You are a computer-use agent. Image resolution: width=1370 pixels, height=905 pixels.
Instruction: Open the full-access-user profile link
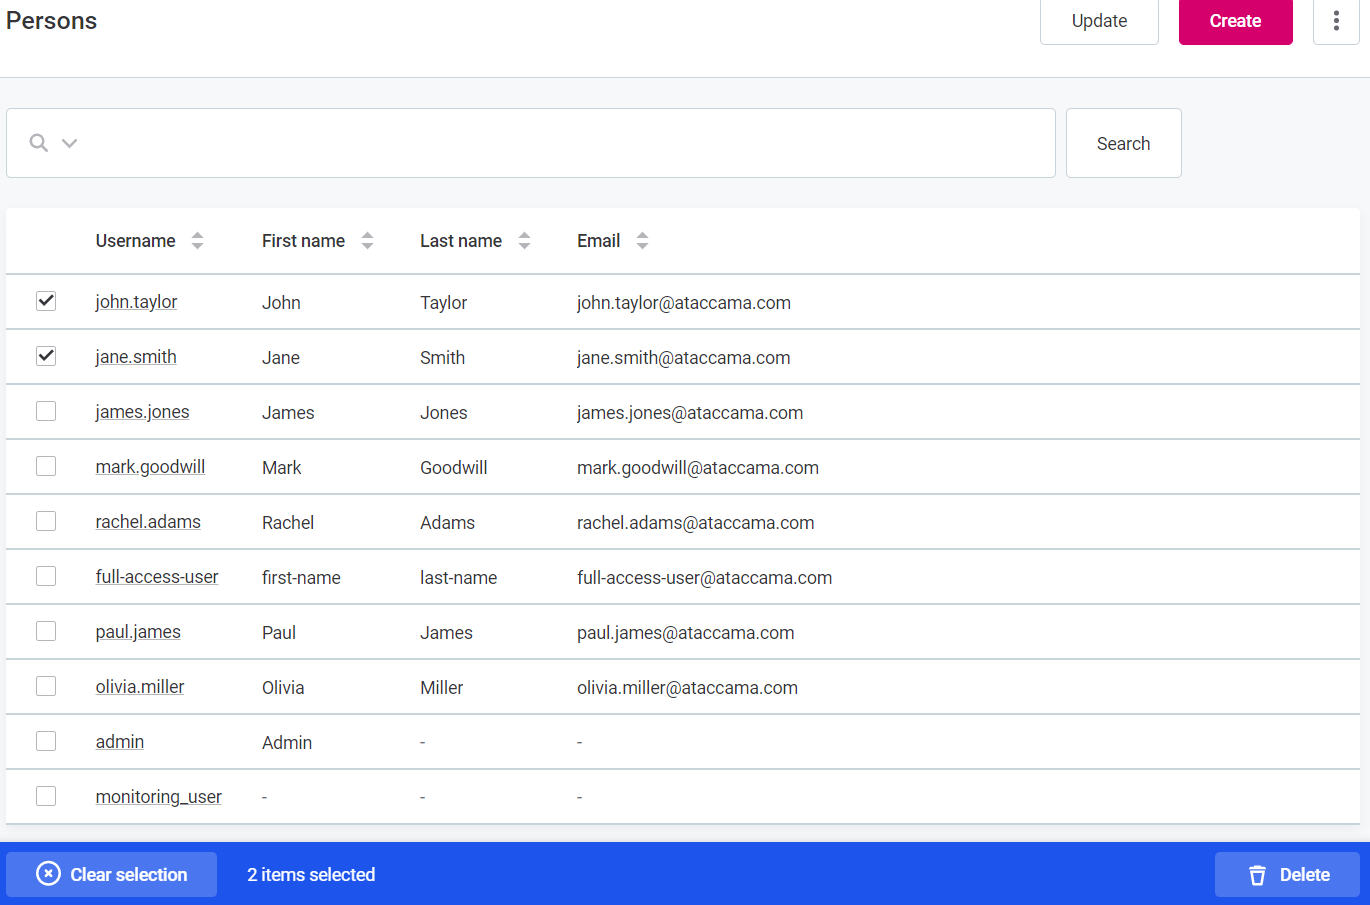click(157, 577)
